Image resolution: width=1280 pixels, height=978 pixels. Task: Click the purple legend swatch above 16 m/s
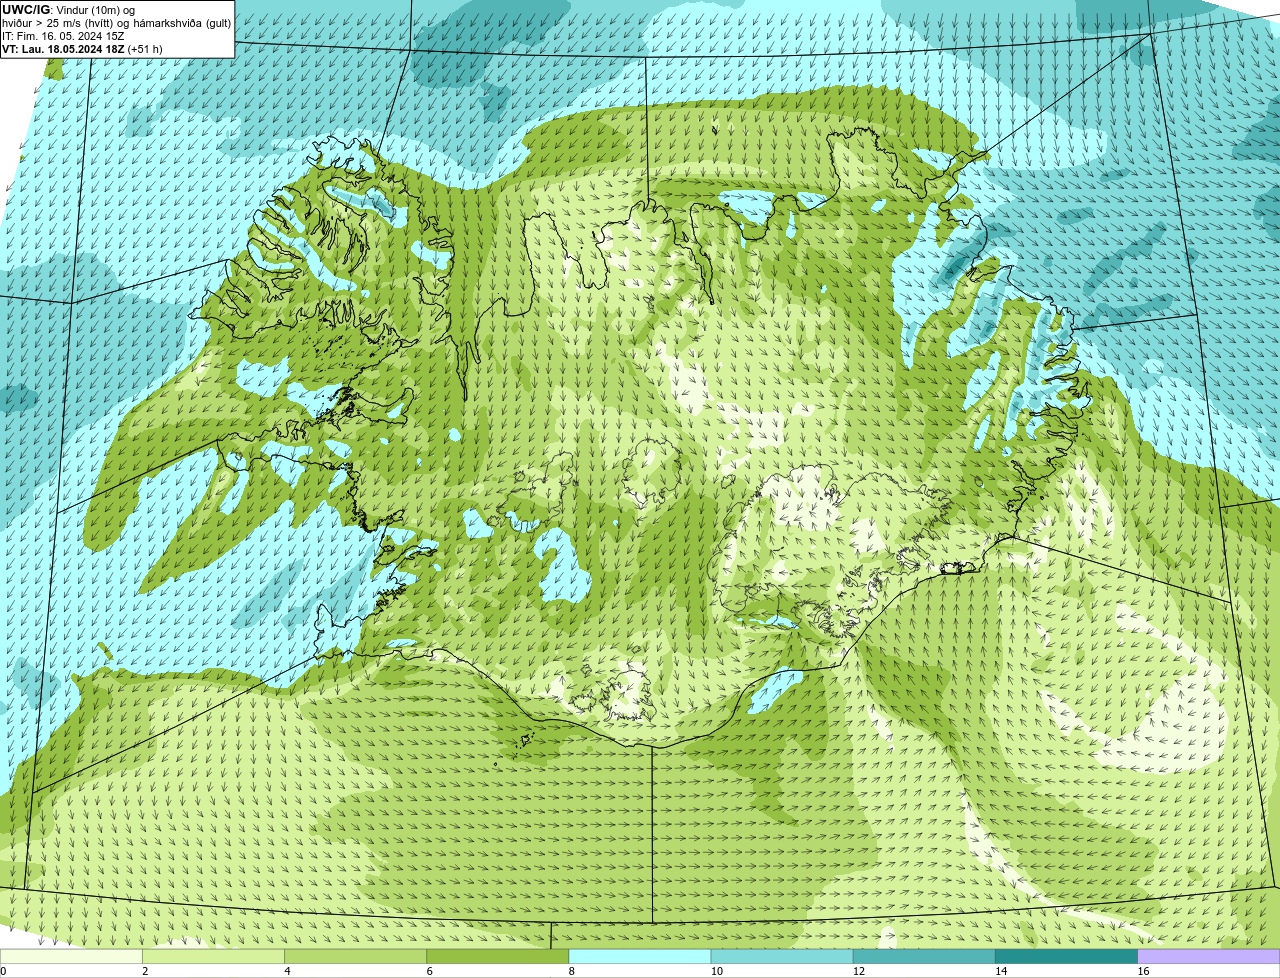pyautogui.click(x=1208, y=957)
